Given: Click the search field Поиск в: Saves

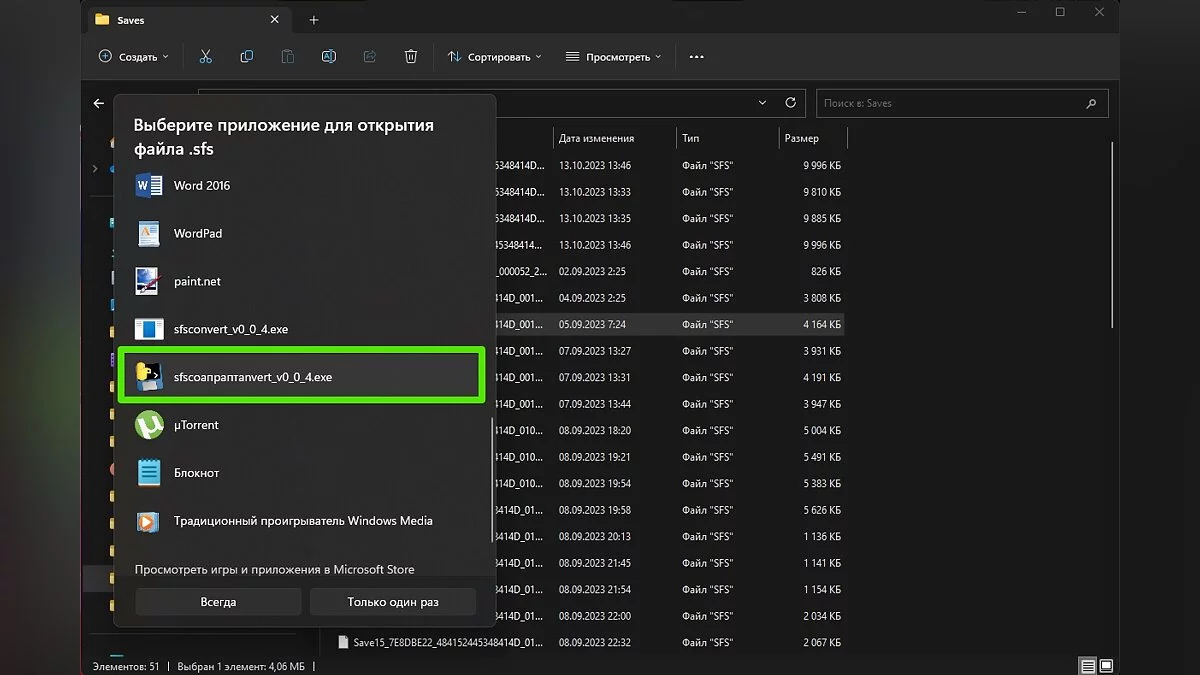Looking at the screenshot, I should [x=950, y=103].
